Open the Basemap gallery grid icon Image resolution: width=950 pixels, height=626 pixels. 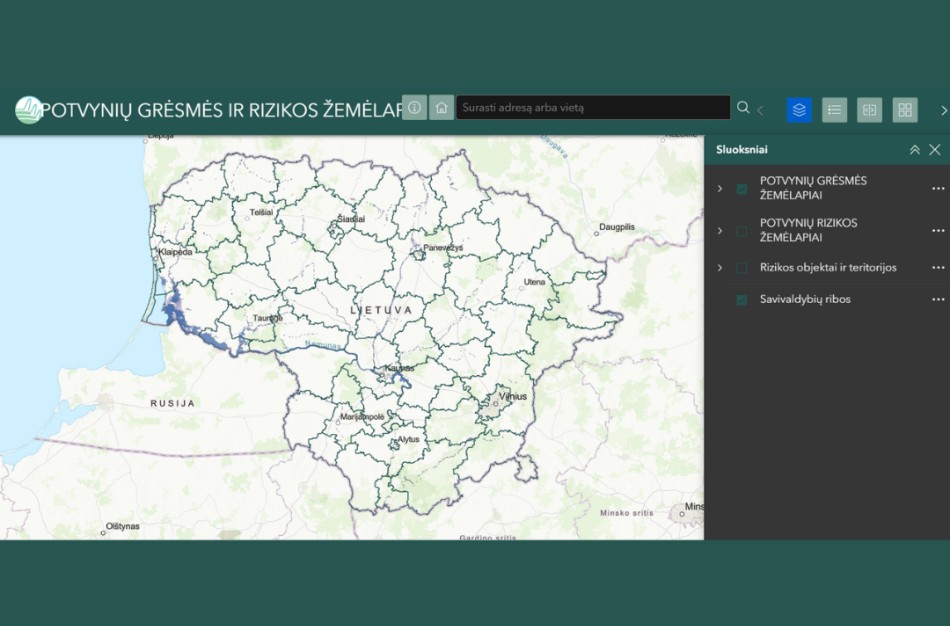[905, 110]
